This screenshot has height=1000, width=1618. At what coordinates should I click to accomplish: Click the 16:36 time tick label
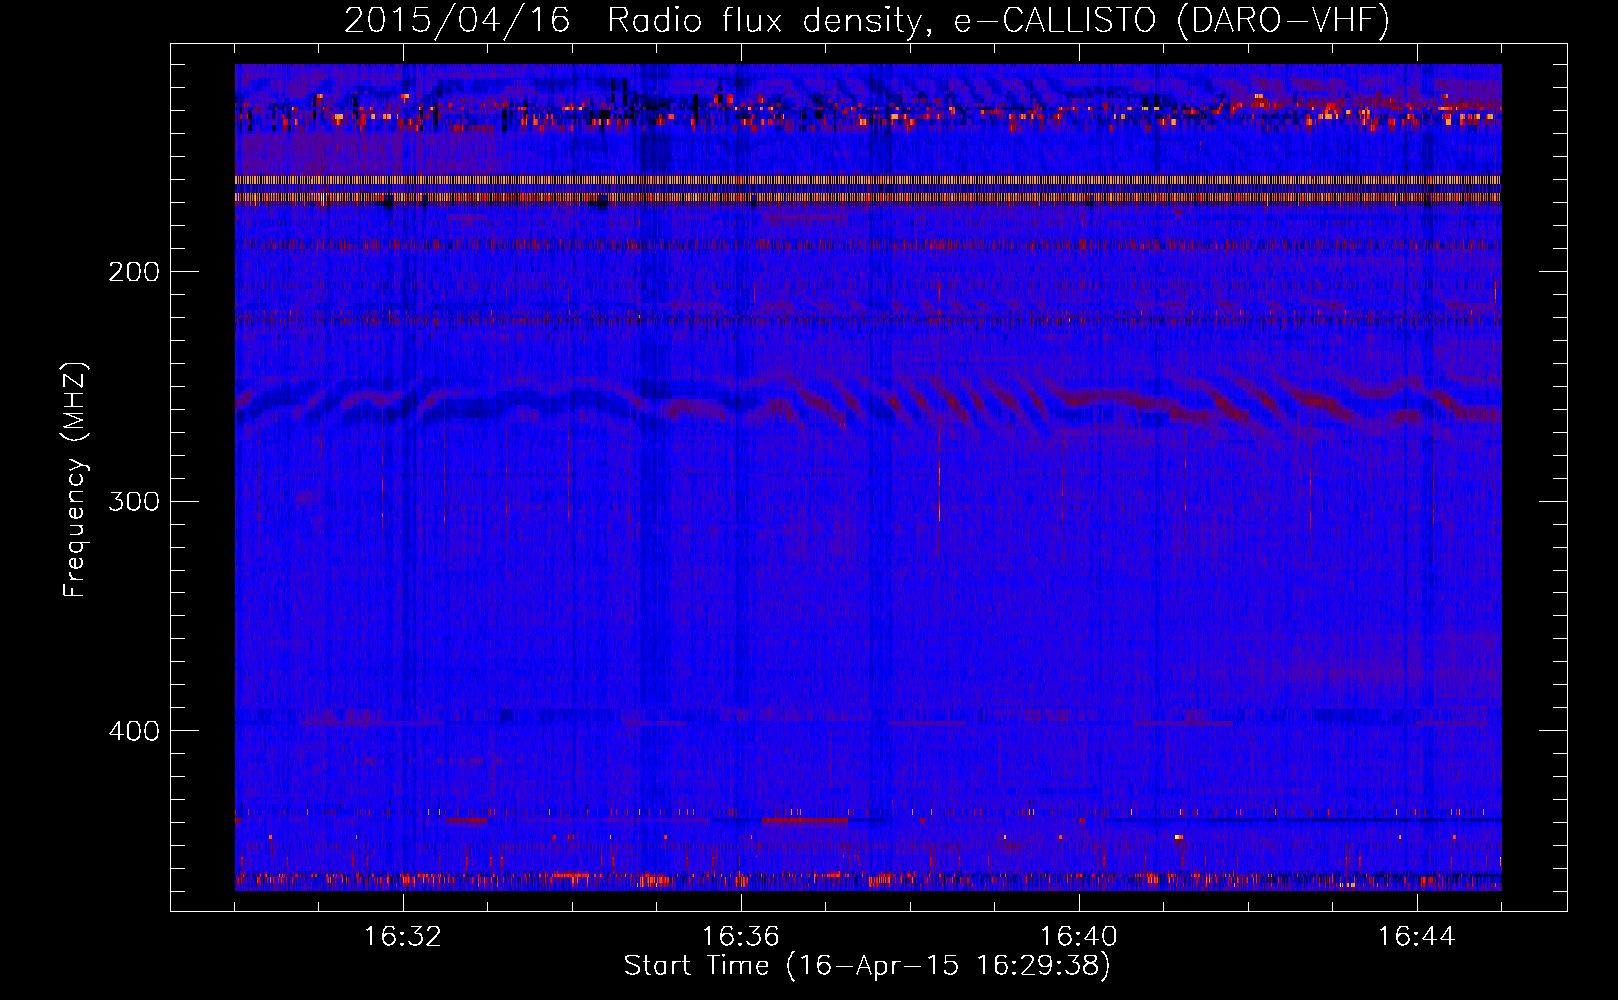coord(741,936)
